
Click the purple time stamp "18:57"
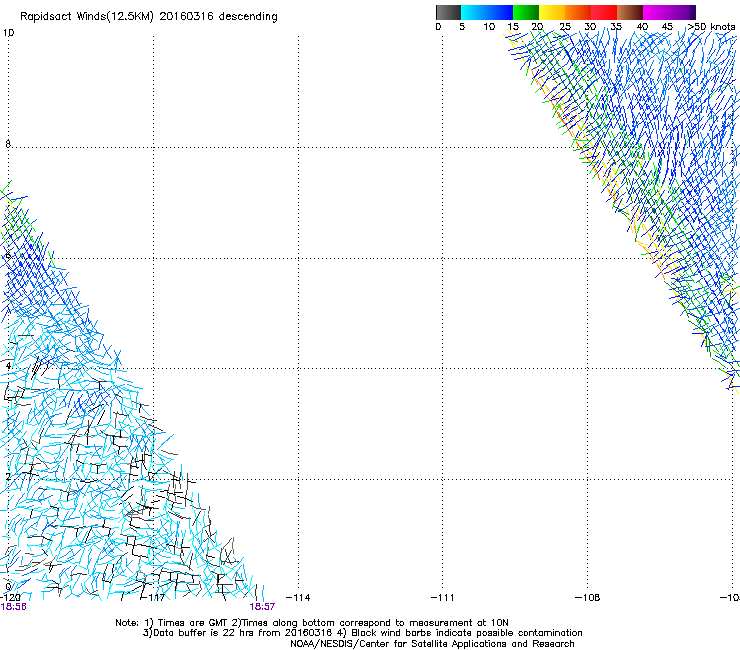[262, 607]
